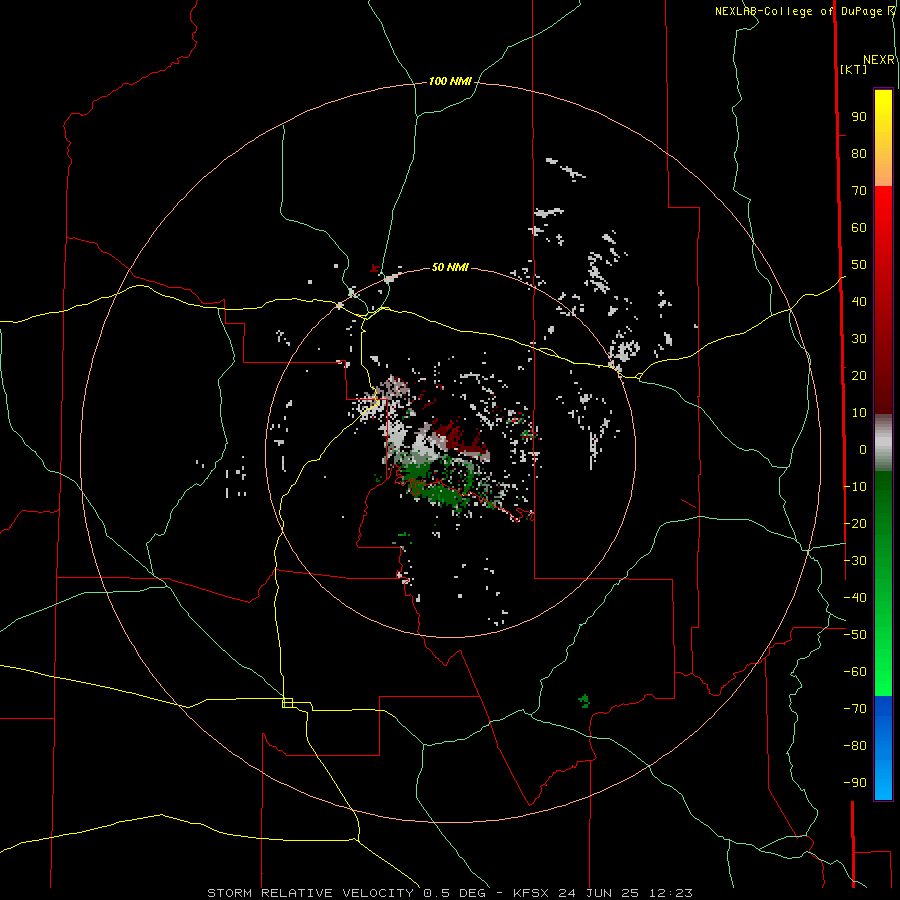
Task: Select the 40 value on velocity scale
Action: [x=859, y=302]
